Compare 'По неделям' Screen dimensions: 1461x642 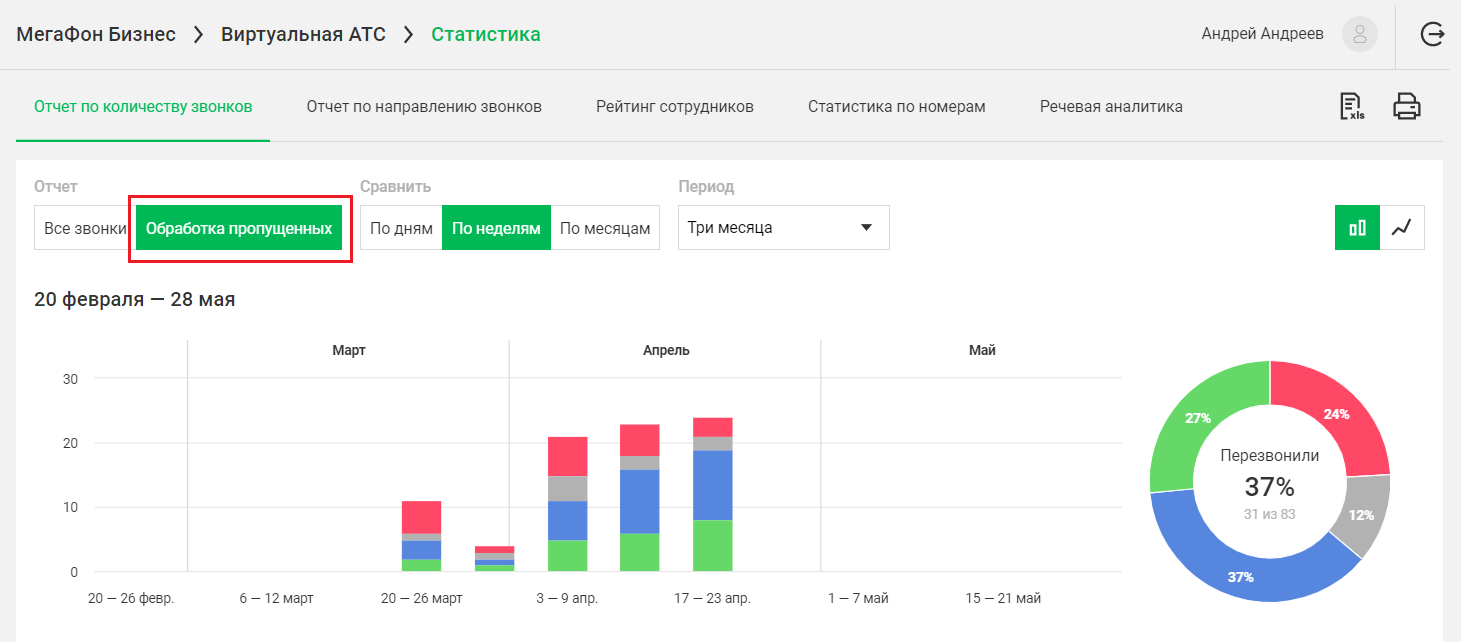coord(496,228)
